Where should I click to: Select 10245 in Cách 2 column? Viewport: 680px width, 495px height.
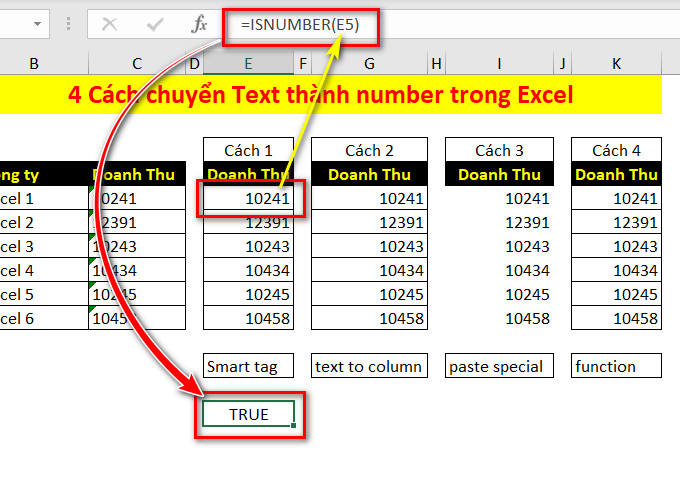369,295
